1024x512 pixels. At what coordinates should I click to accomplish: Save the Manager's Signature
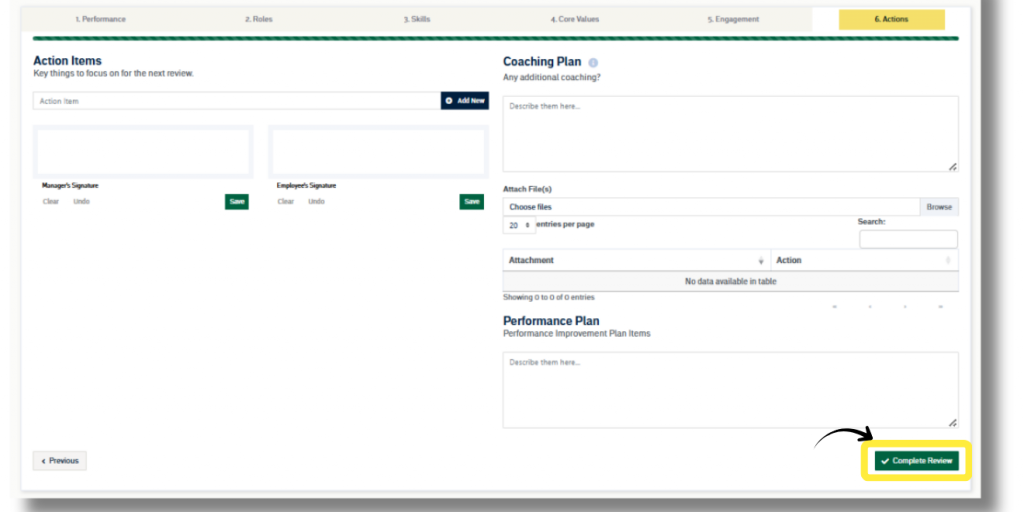(x=237, y=201)
